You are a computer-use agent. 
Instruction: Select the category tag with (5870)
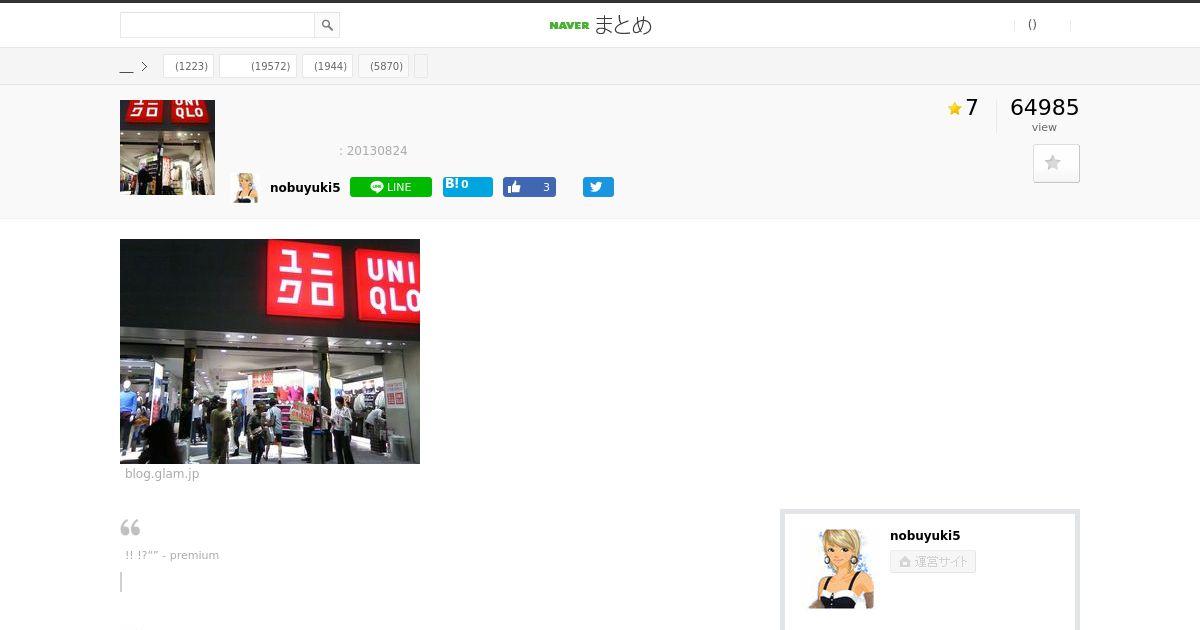pos(383,66)
